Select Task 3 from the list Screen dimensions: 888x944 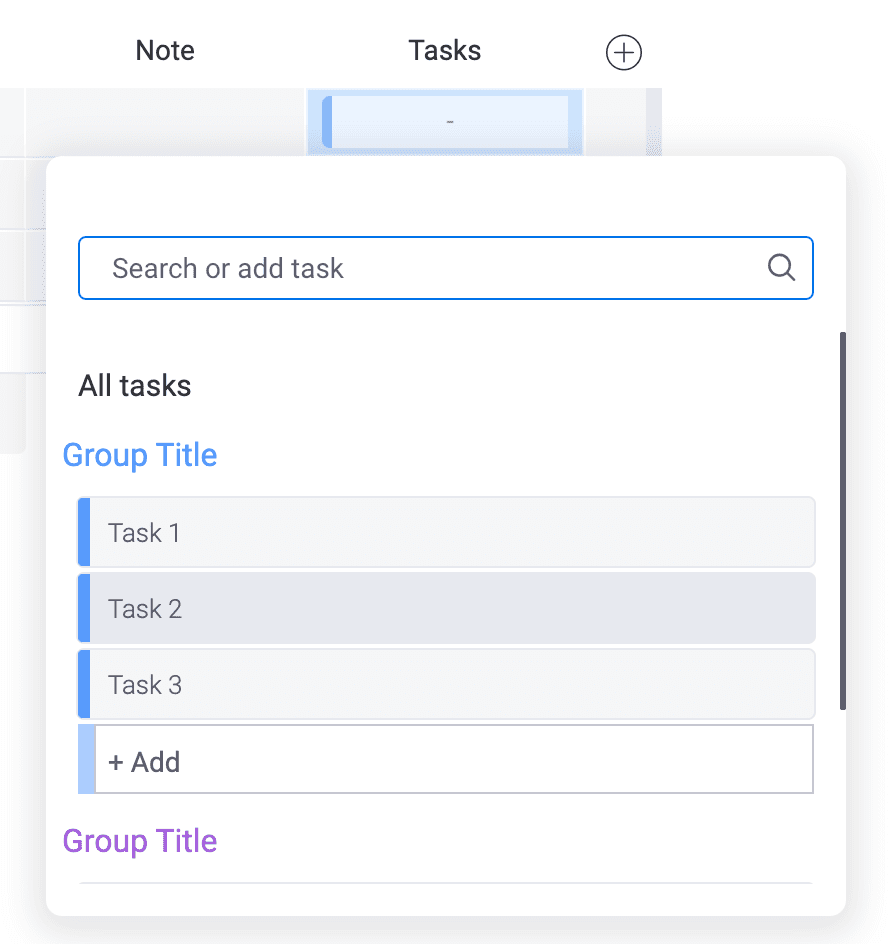pos(446,684)
